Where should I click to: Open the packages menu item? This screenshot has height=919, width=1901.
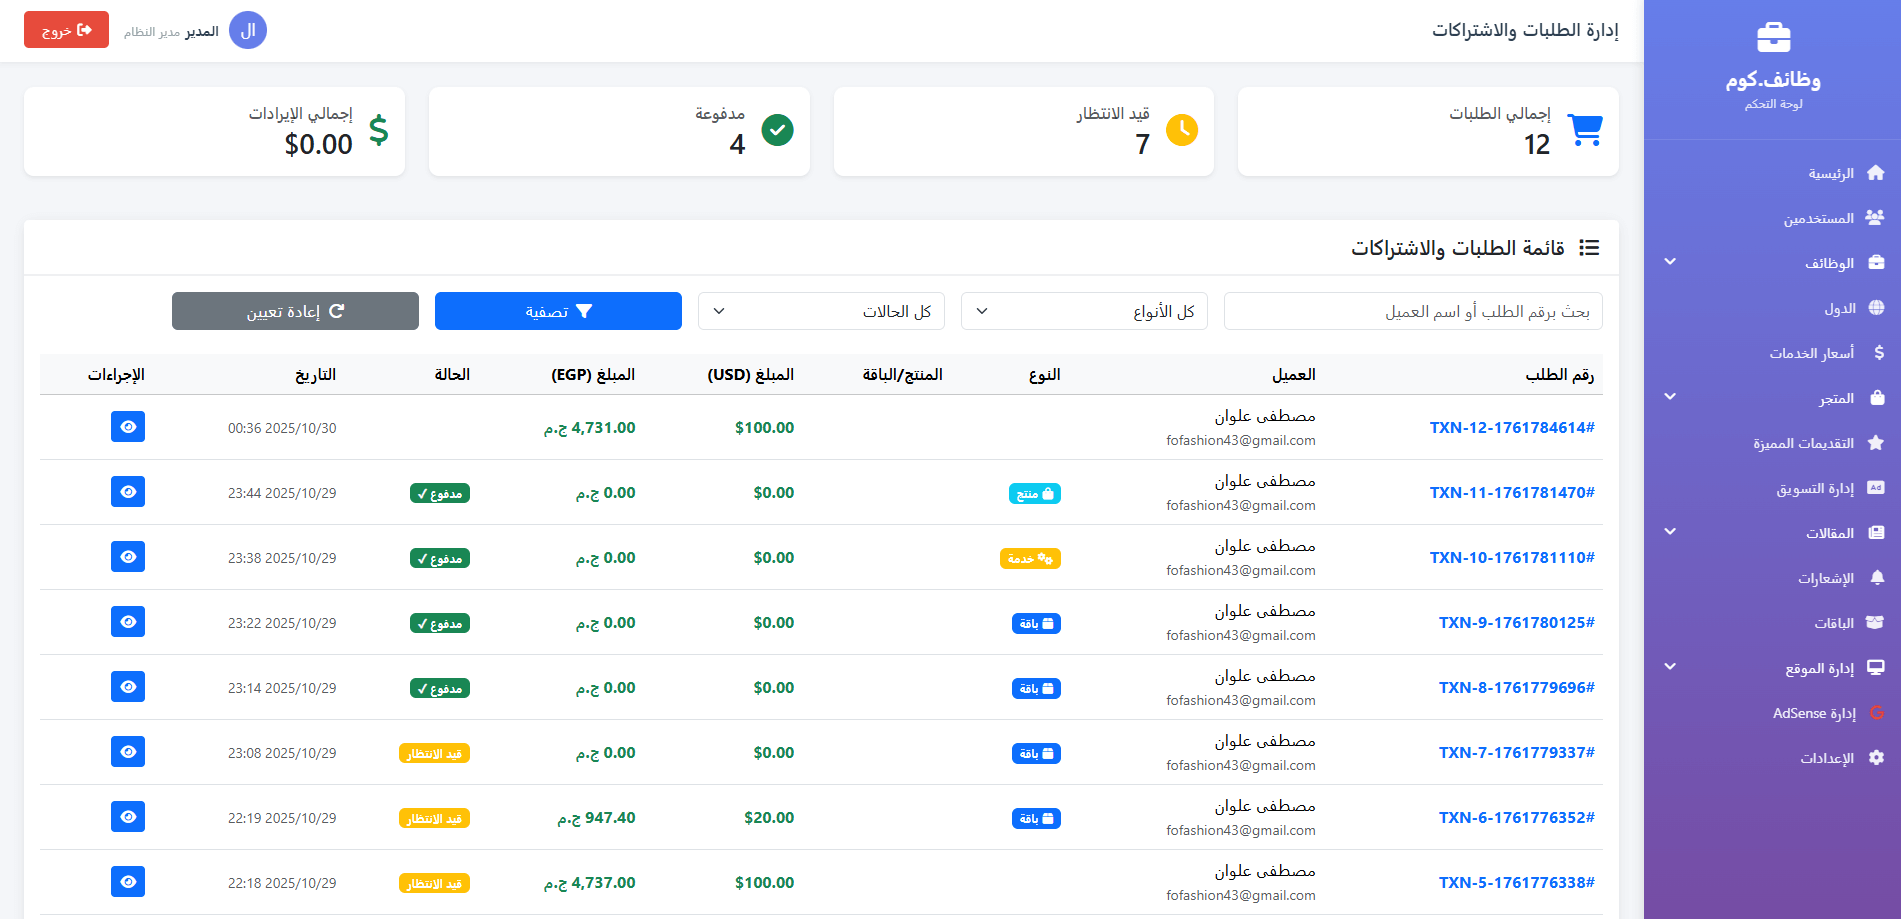(x=1834, y=623)
